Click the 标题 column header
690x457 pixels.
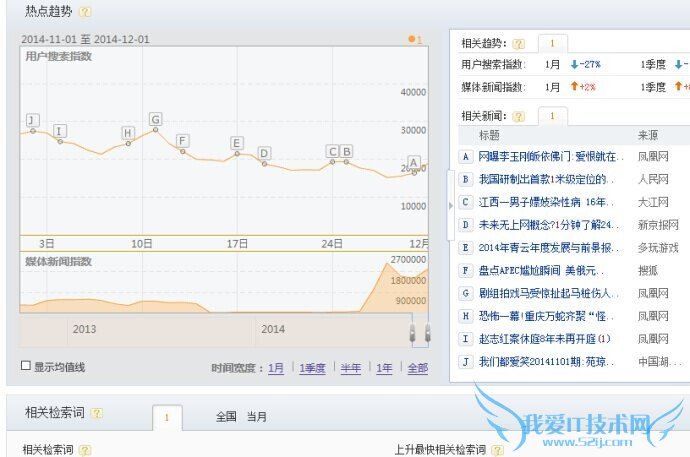coord(489,135)
